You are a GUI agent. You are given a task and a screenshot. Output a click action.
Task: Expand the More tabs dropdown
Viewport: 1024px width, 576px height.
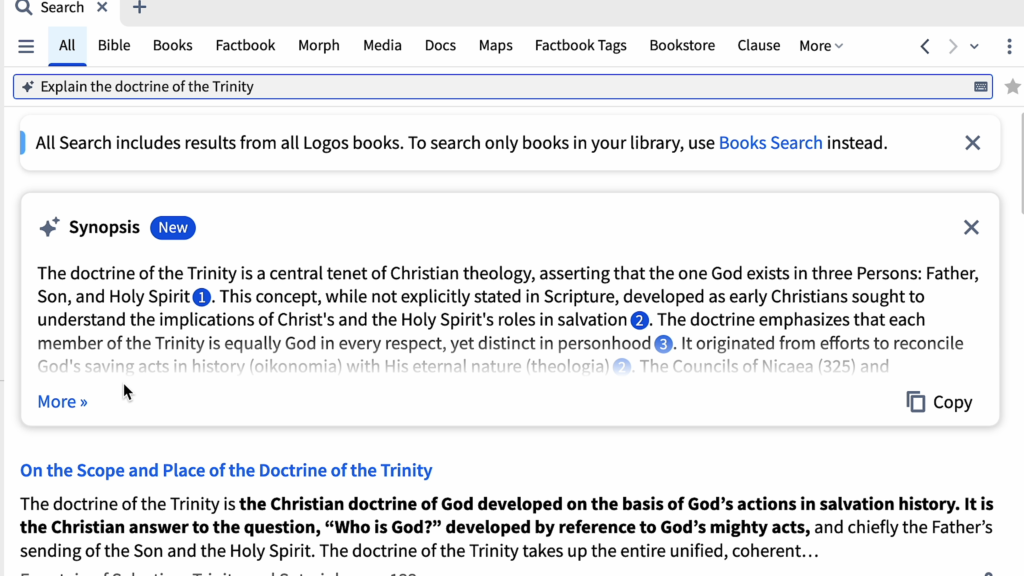point(821,46)
